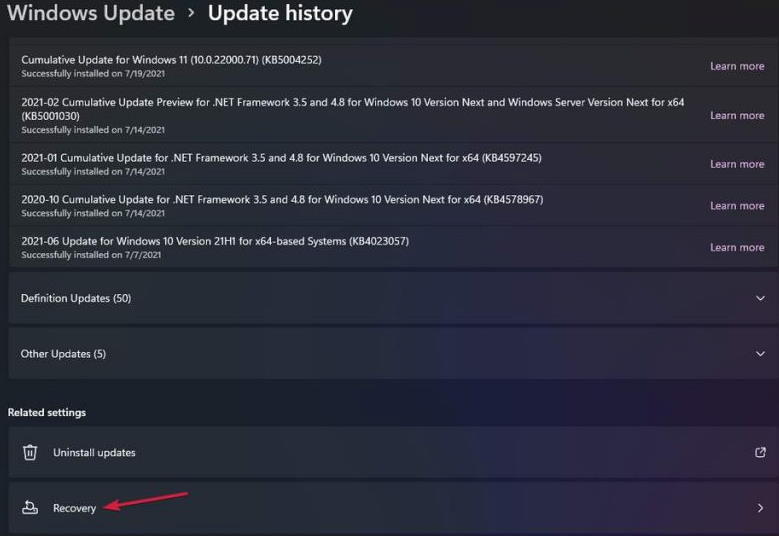Click the Definition Updates chevron arrow
Screen dimensions: 779x536
760,299
